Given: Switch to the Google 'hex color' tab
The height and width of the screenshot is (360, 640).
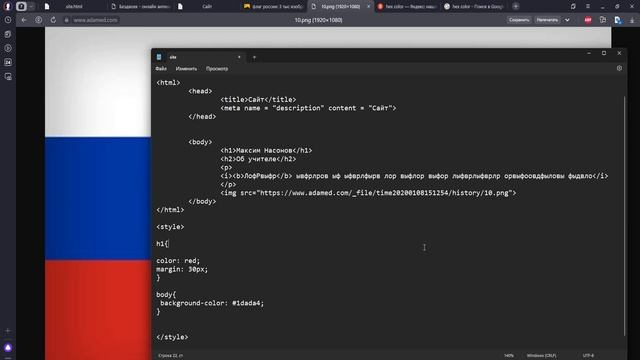Looking at the screenshot, I should point(474,7).
